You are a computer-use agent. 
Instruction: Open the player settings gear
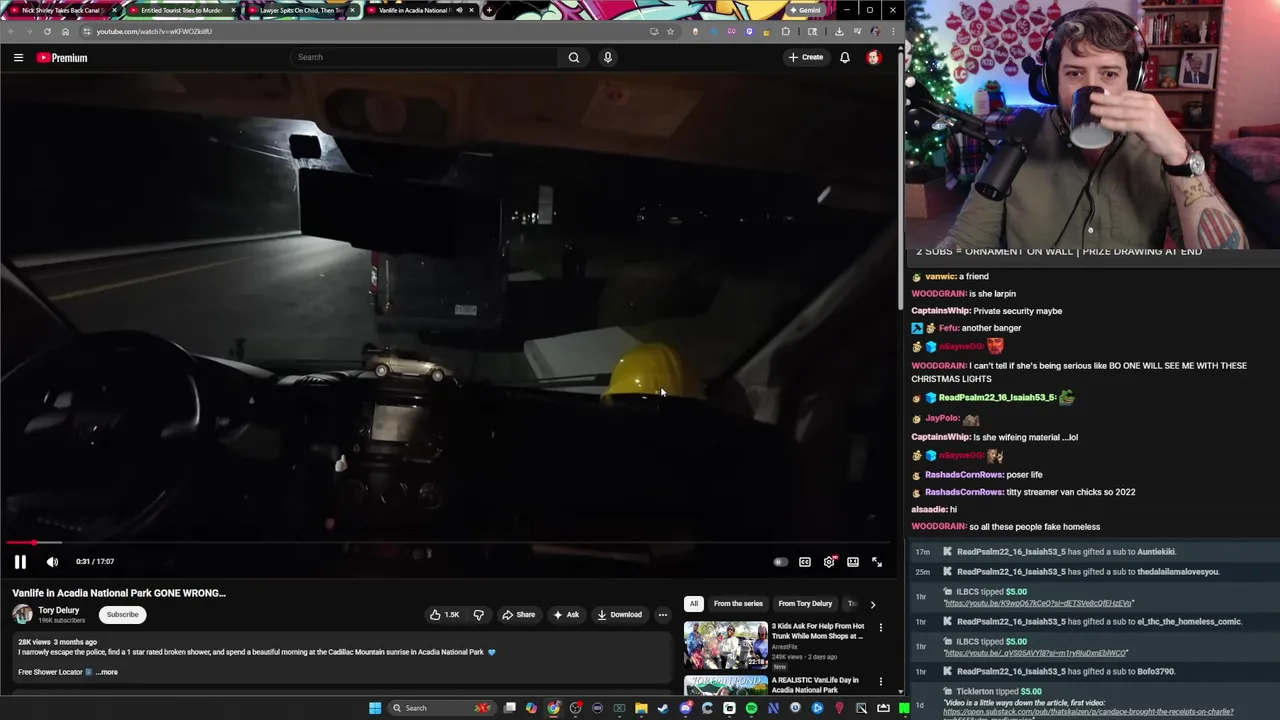[829, 562]
